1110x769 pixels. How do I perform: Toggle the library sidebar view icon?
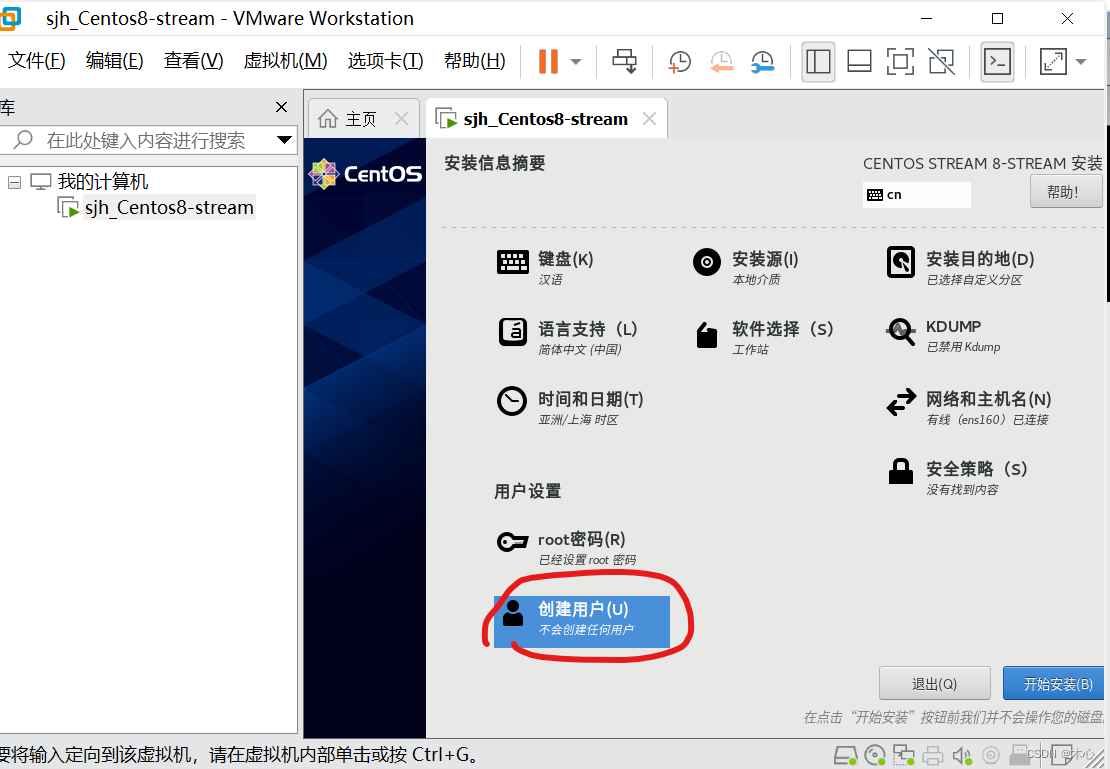tap(818, 62)
